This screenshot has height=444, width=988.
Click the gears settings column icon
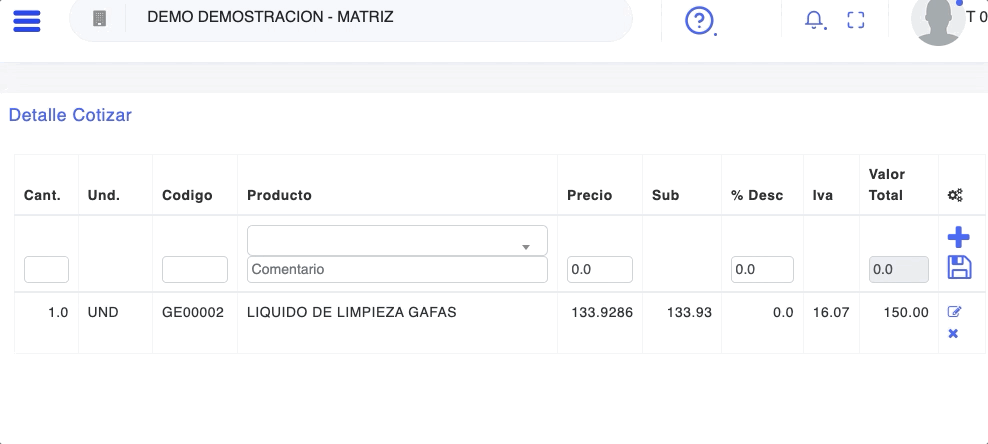[955, 196]
